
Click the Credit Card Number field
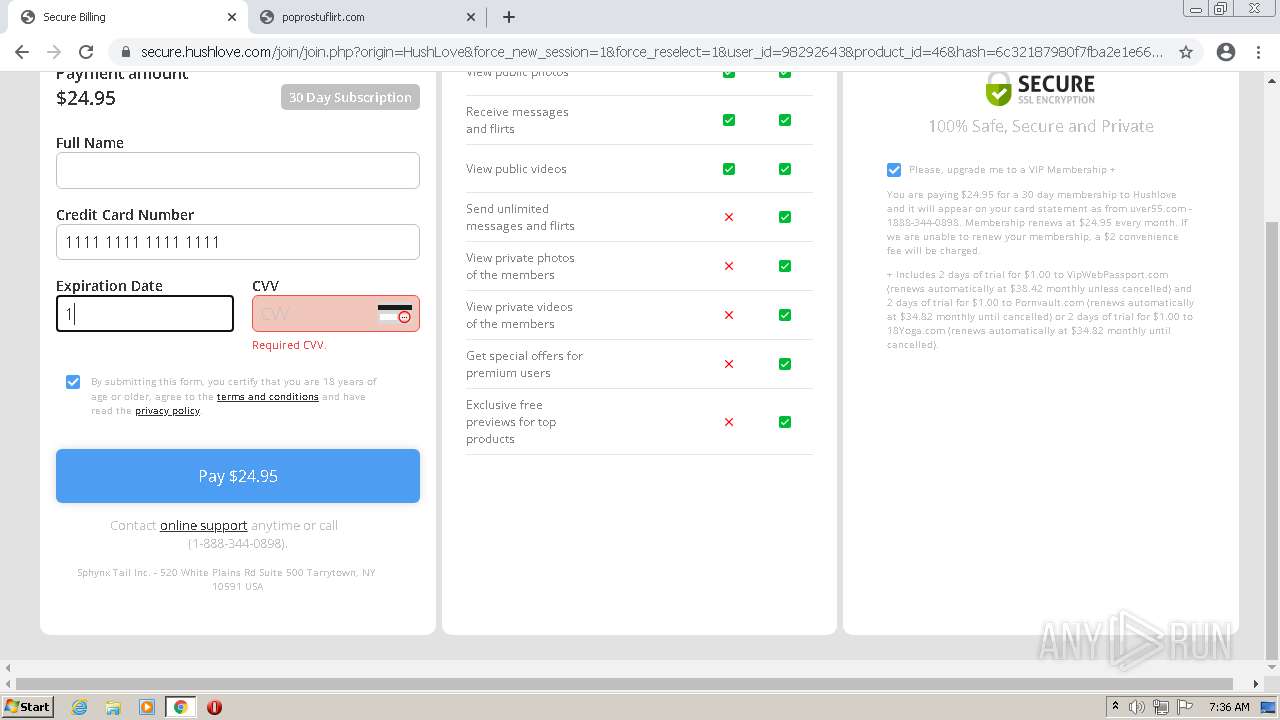[238, 242]
